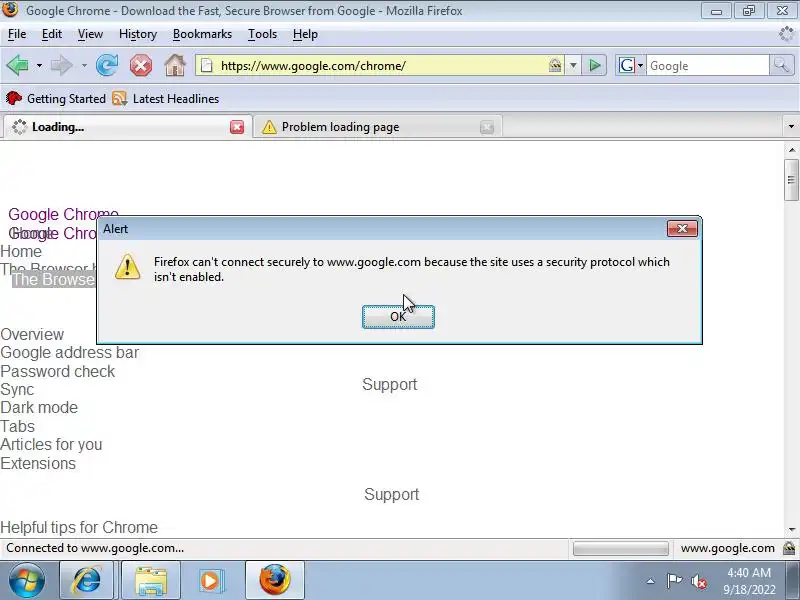Screen dimensions: 800x600
Task: Open the Getting Started bookmark
Action: [56, 98]
